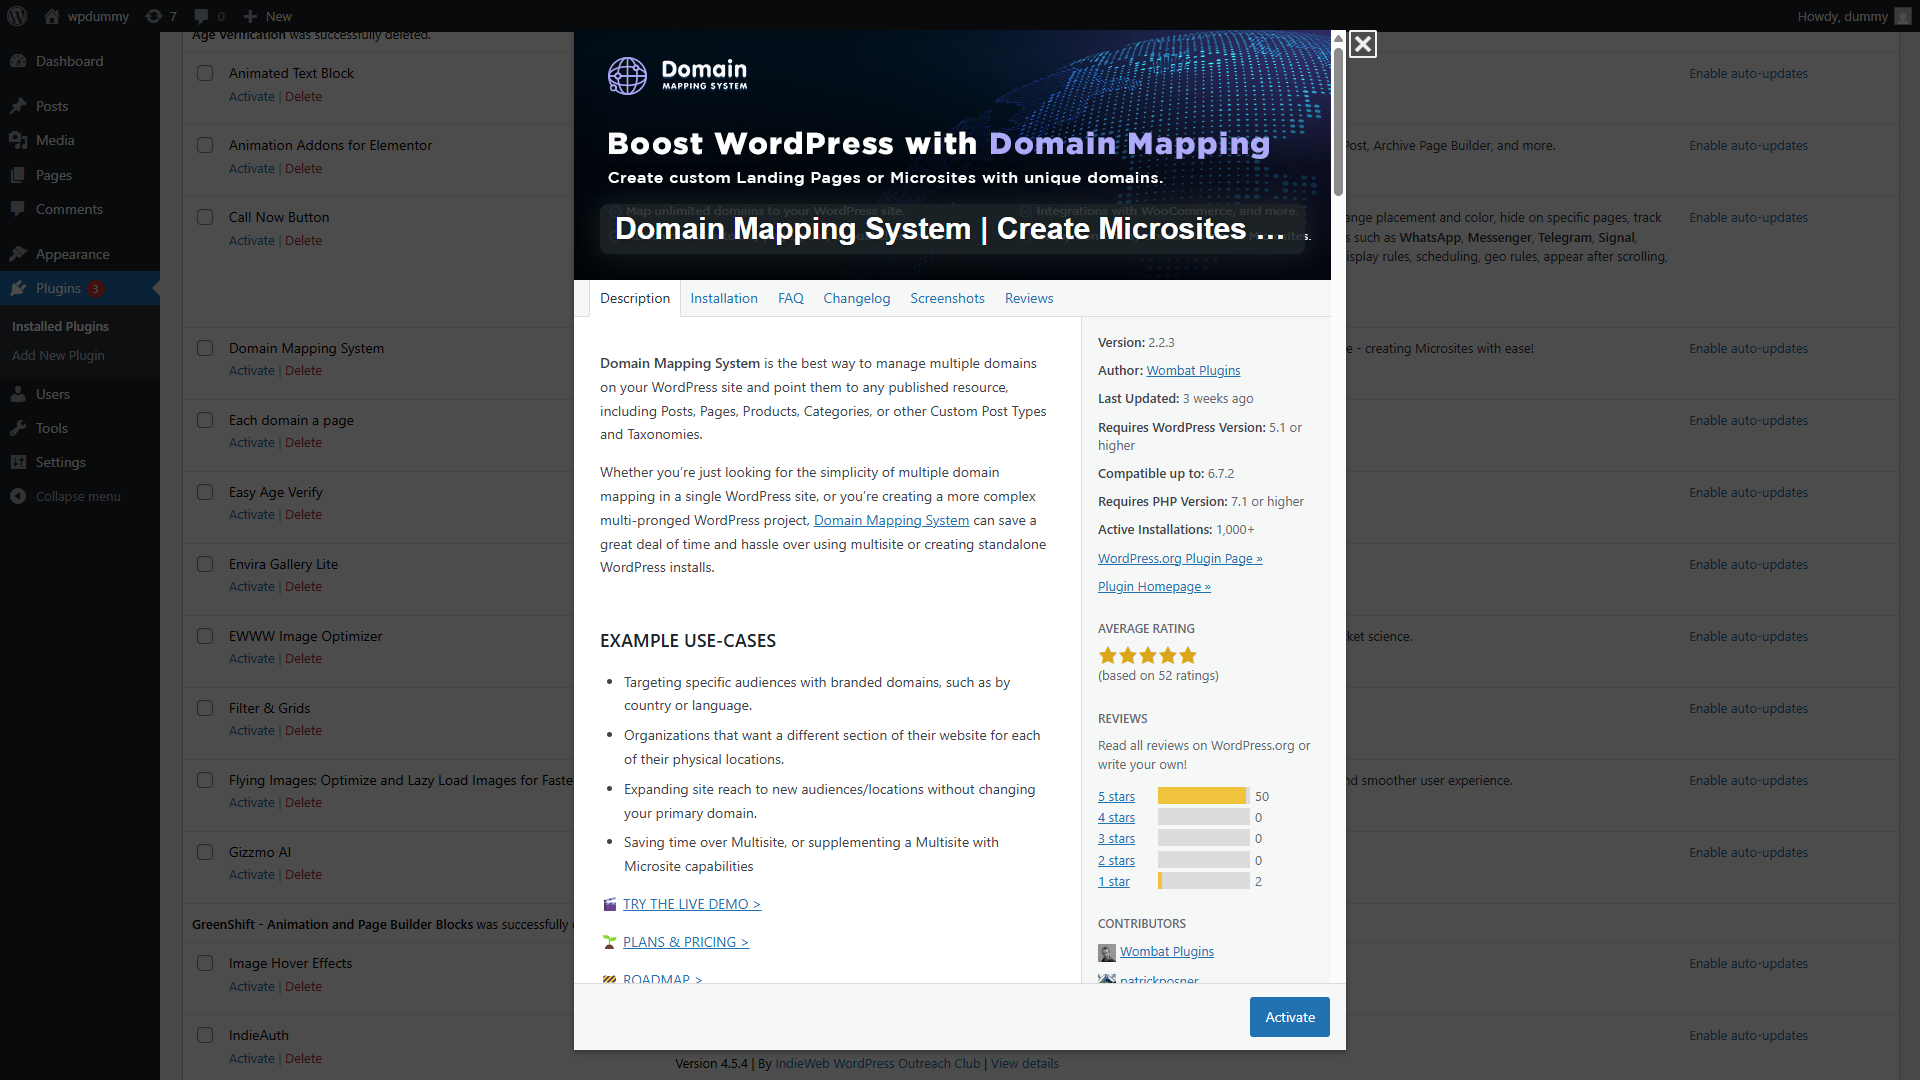The width and height of the screenshot is (1920, 1080).
Task: Click the Pages icon in sidebar
Action: (18, 175)
